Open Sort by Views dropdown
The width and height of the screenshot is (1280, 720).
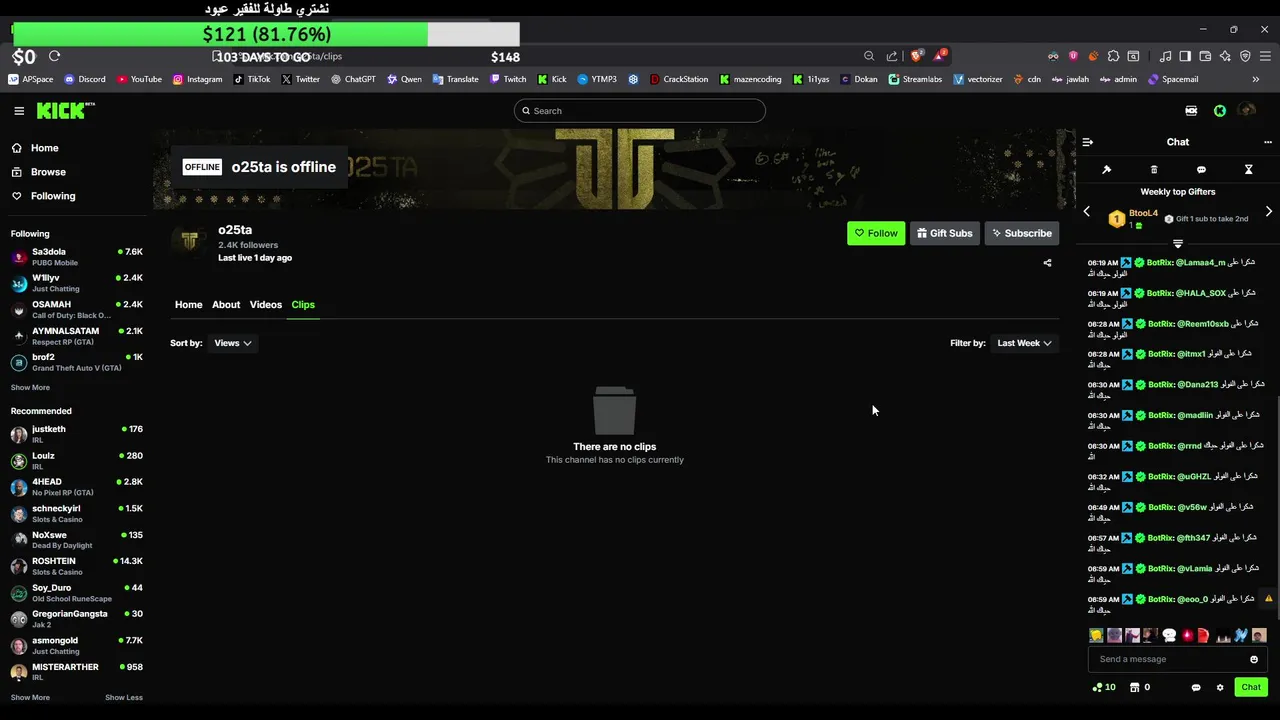click(x=232, y=343)
